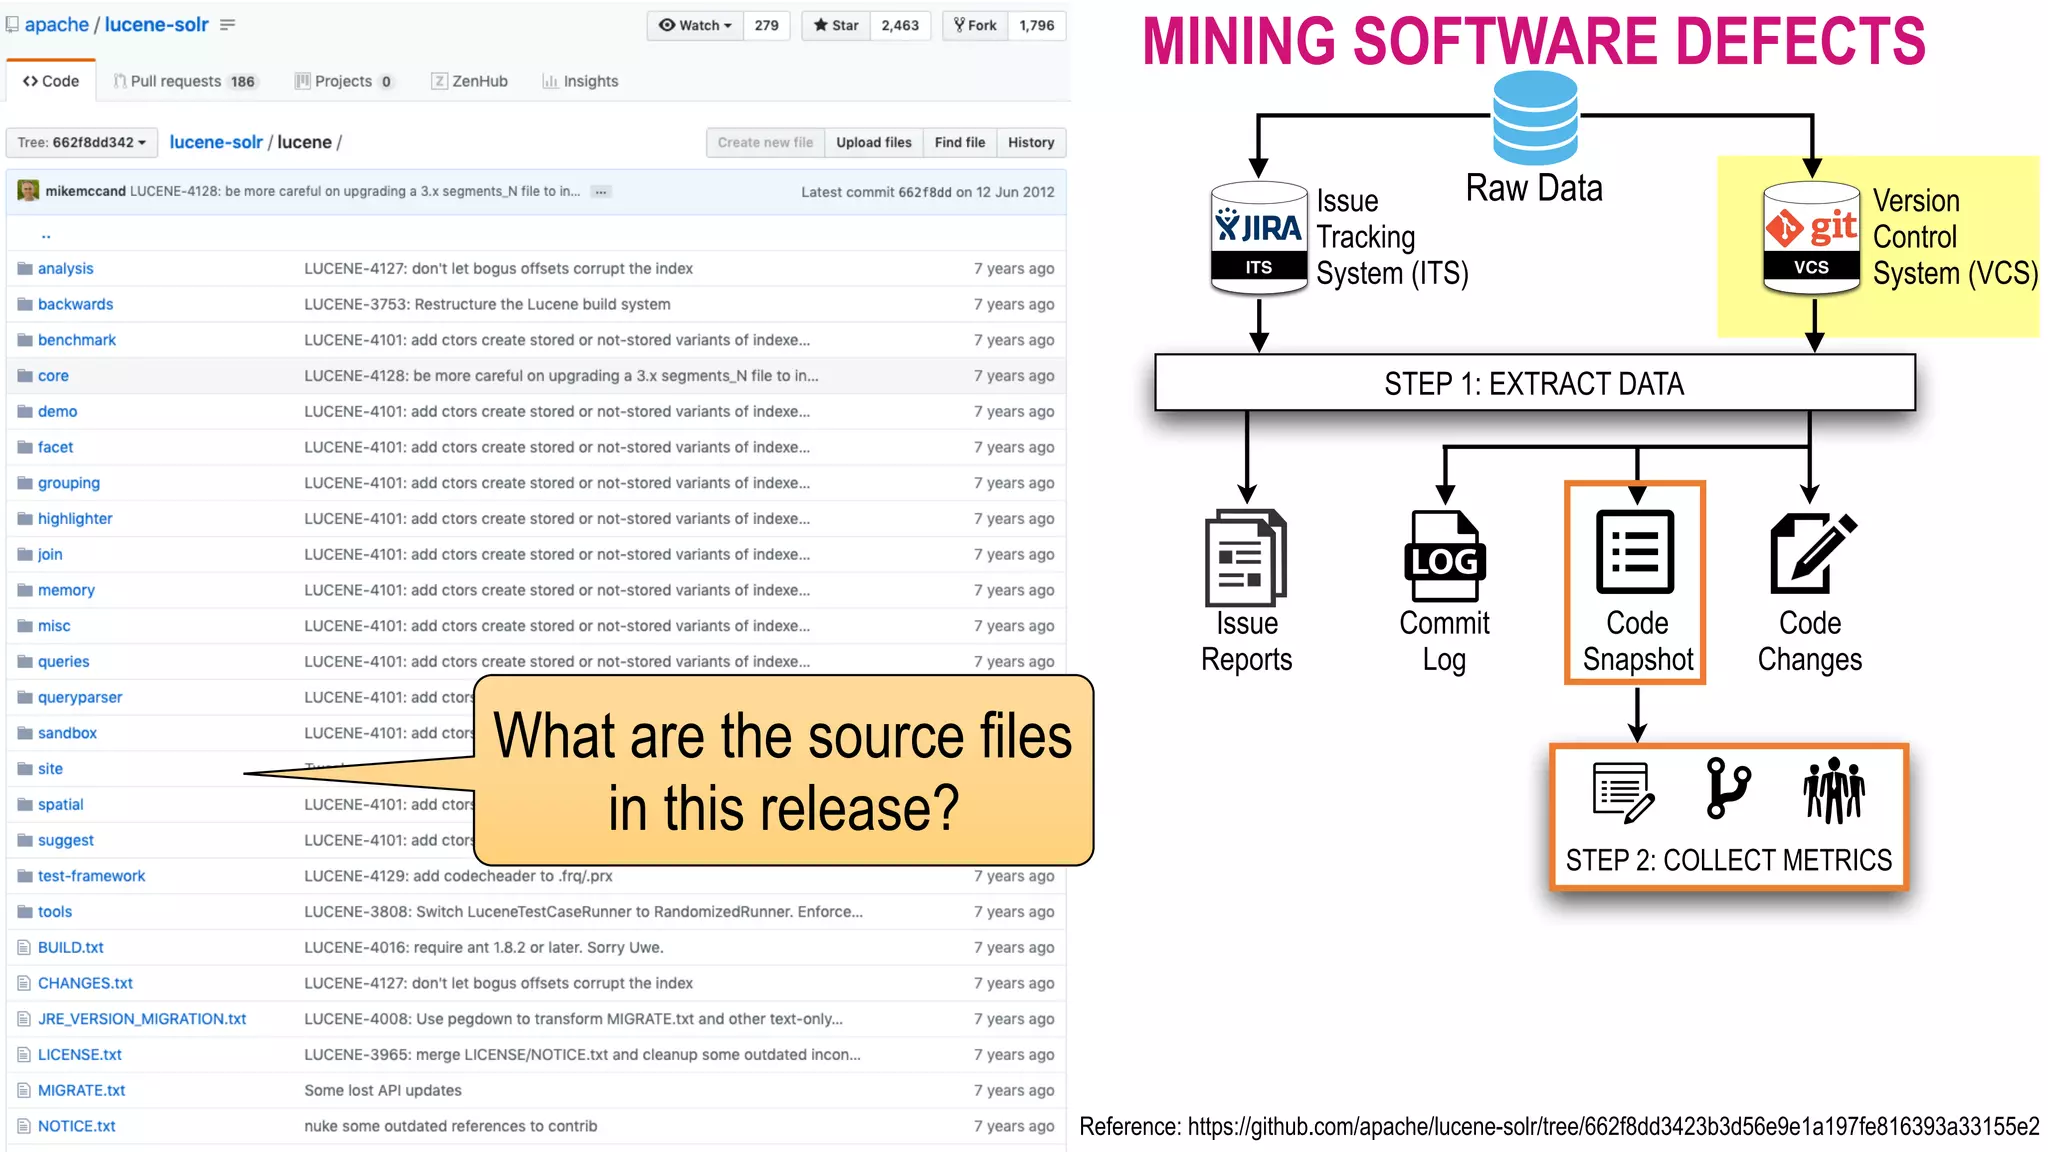Screen dimensions: 2048x1152
Task: Click the tools folder icon
Action: (x=25, y=912)
